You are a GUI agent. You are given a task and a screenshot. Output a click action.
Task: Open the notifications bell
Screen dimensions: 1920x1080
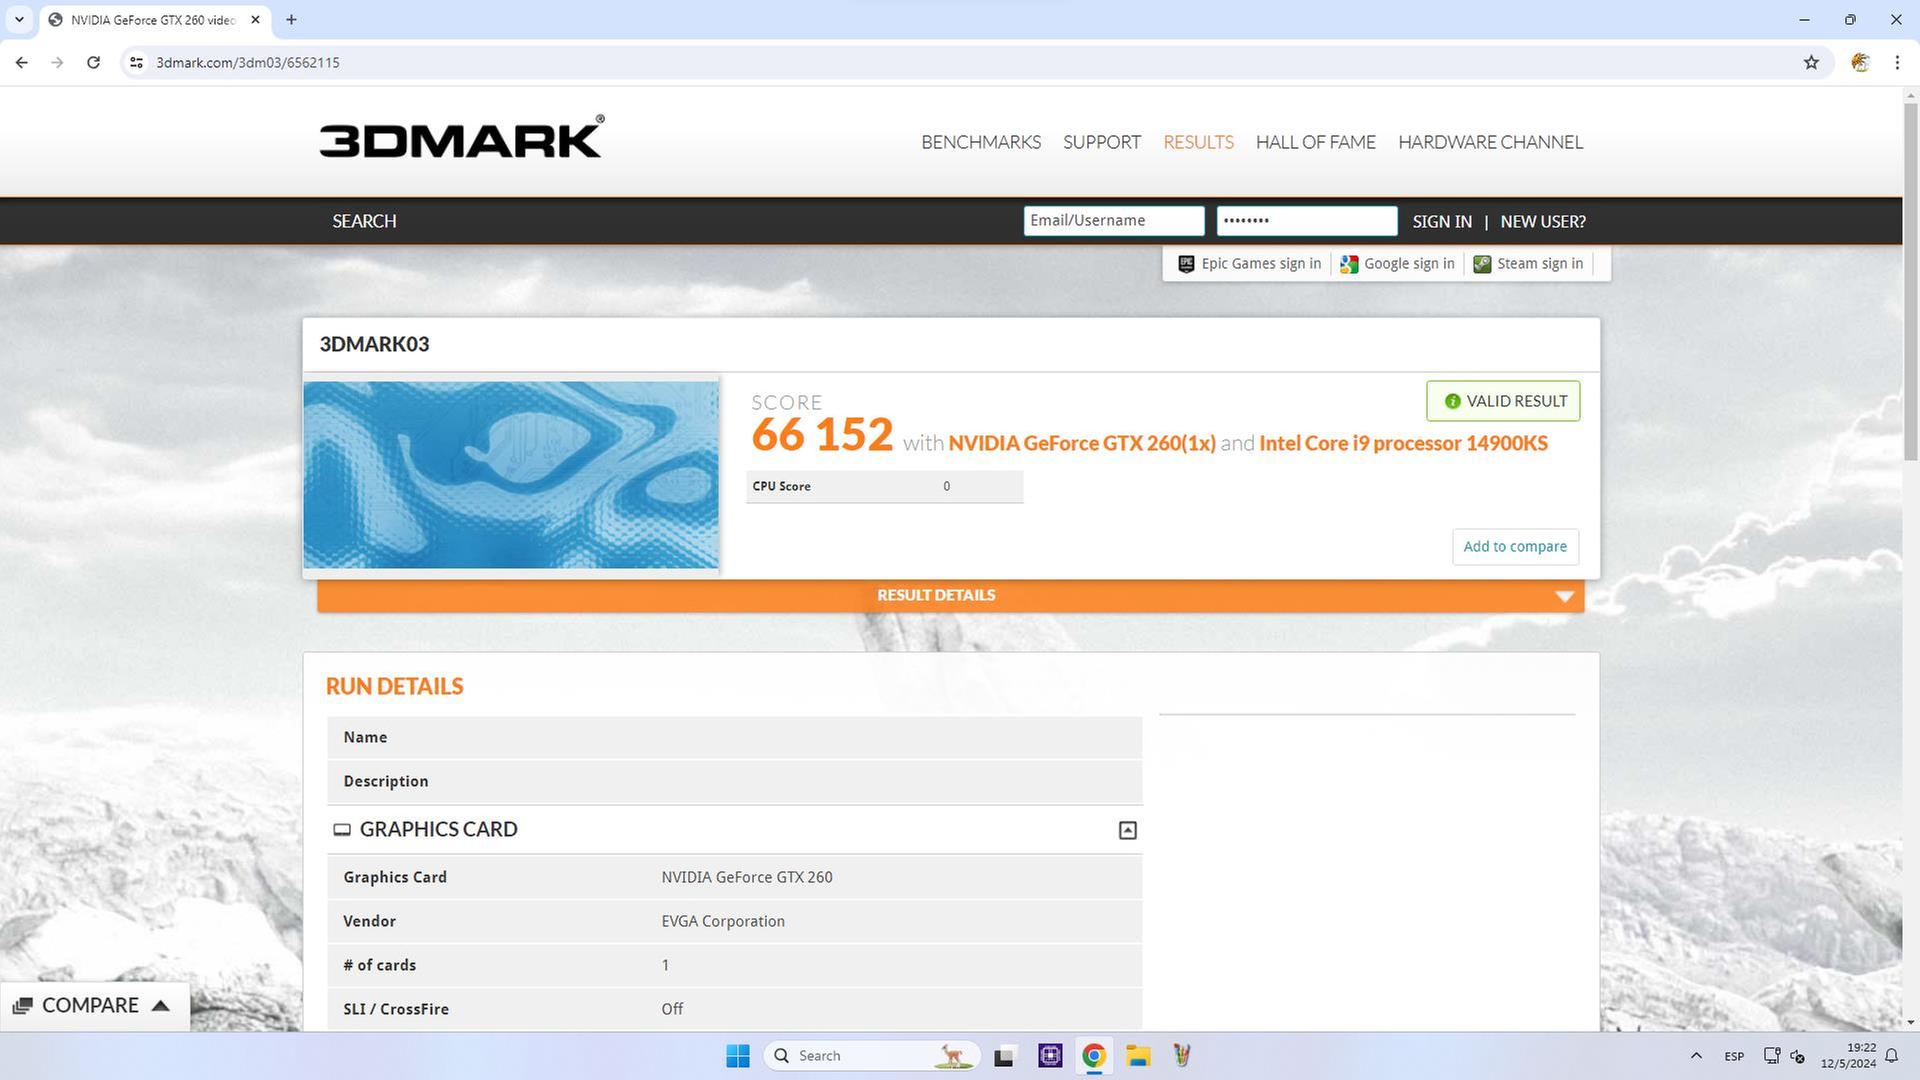click(x=1891, y=1056)
